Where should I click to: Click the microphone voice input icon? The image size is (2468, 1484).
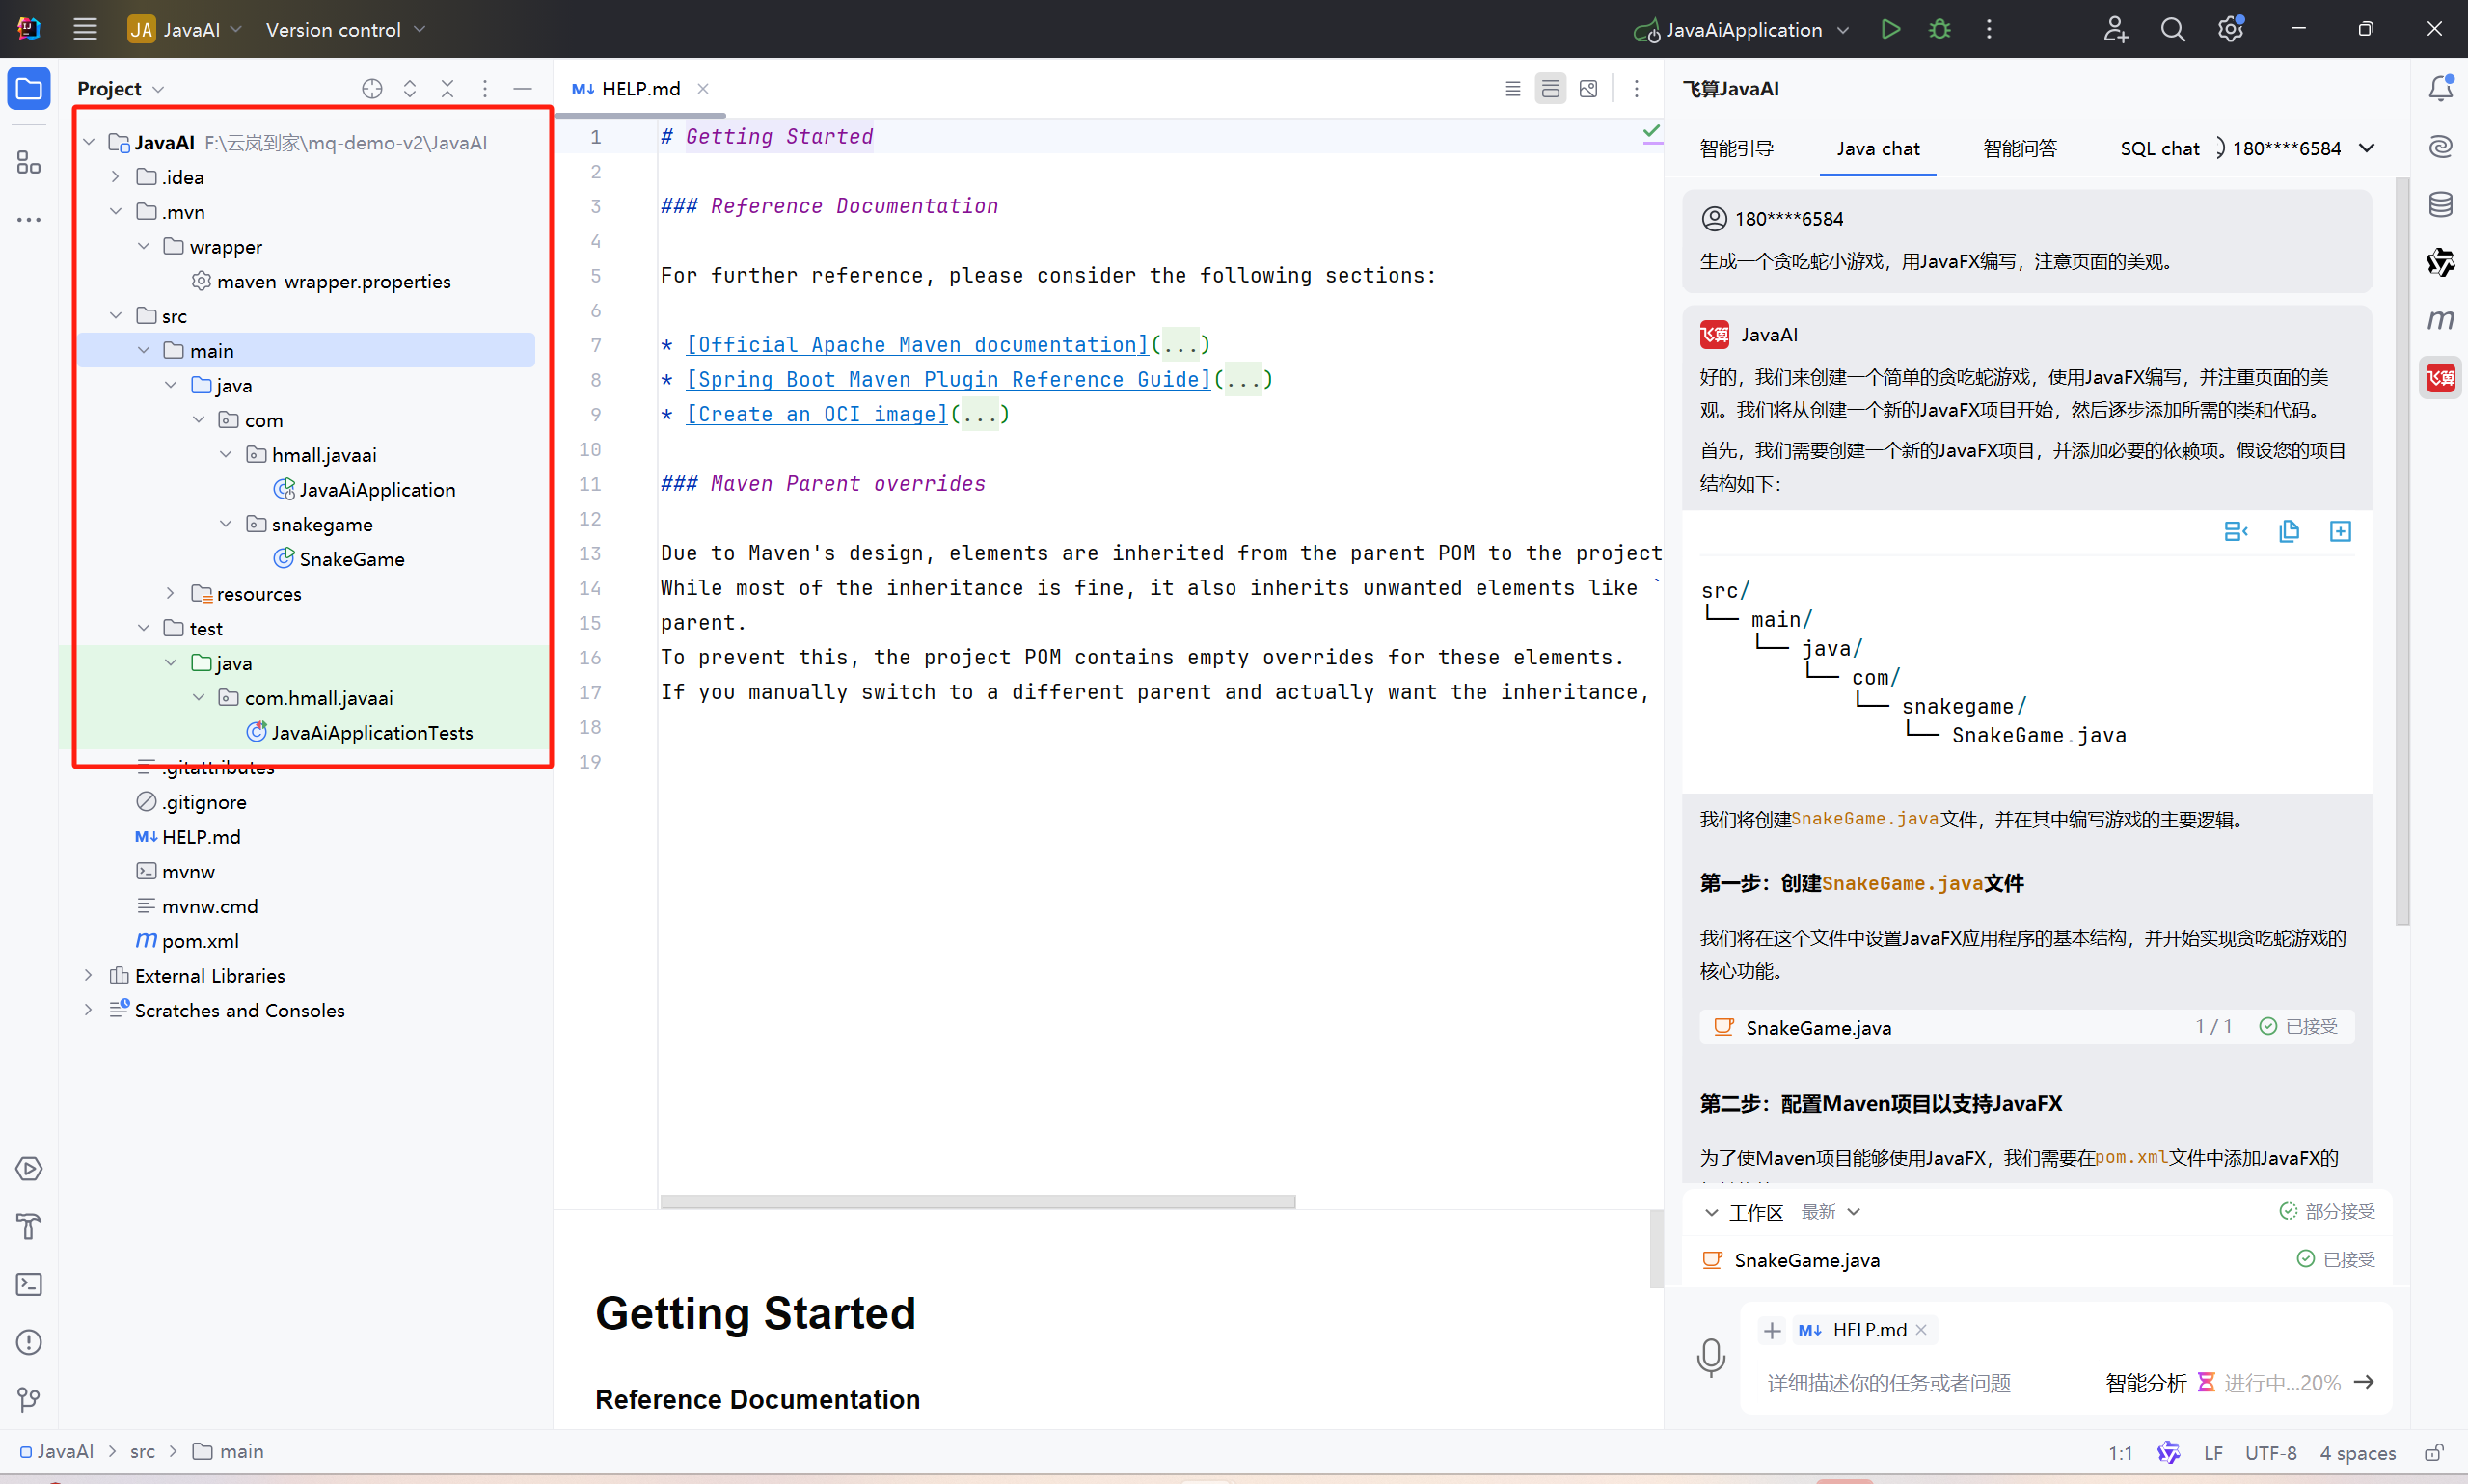click(1710, 1357)
